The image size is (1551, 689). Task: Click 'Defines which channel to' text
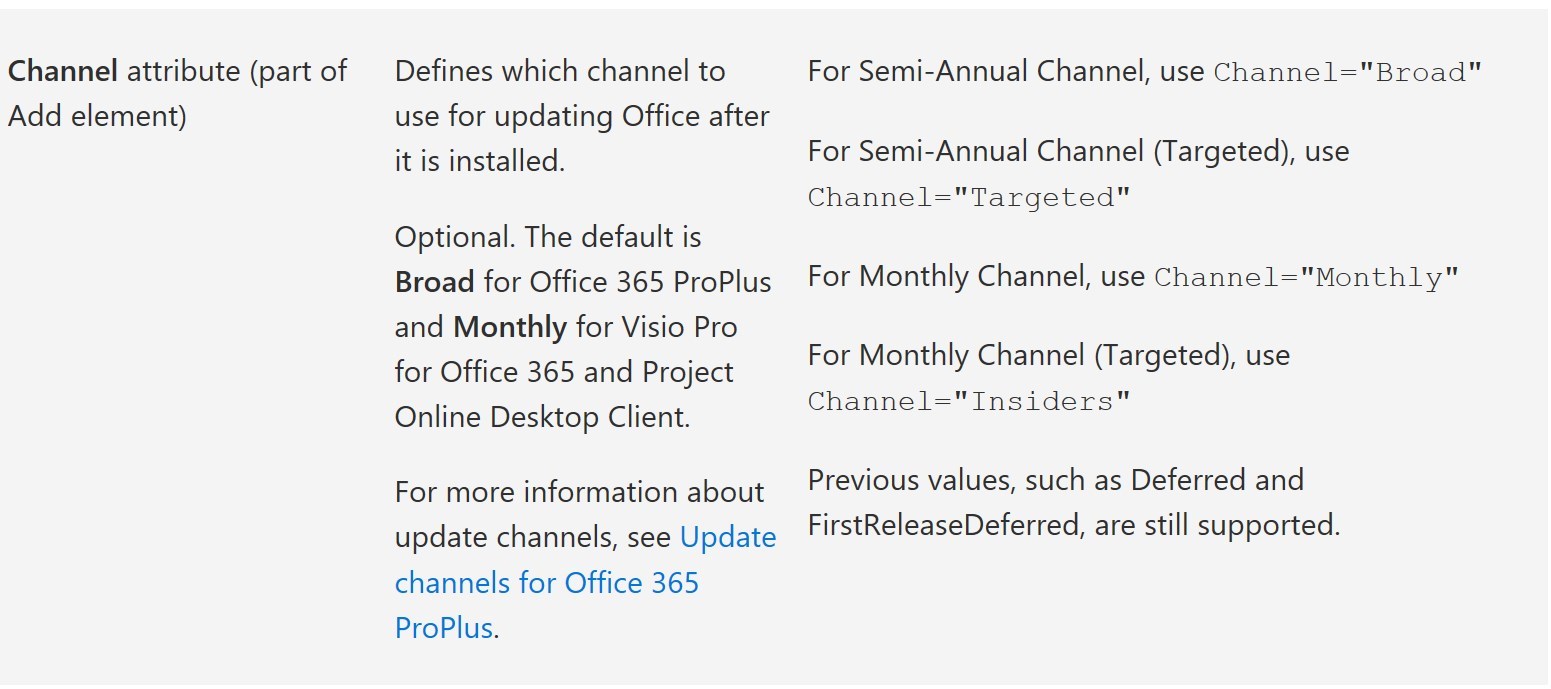560,71
